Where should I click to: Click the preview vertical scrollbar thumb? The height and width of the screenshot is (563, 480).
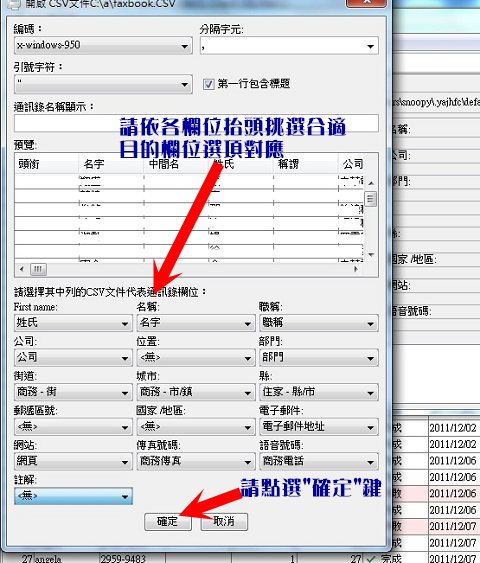tap(371, 199)
